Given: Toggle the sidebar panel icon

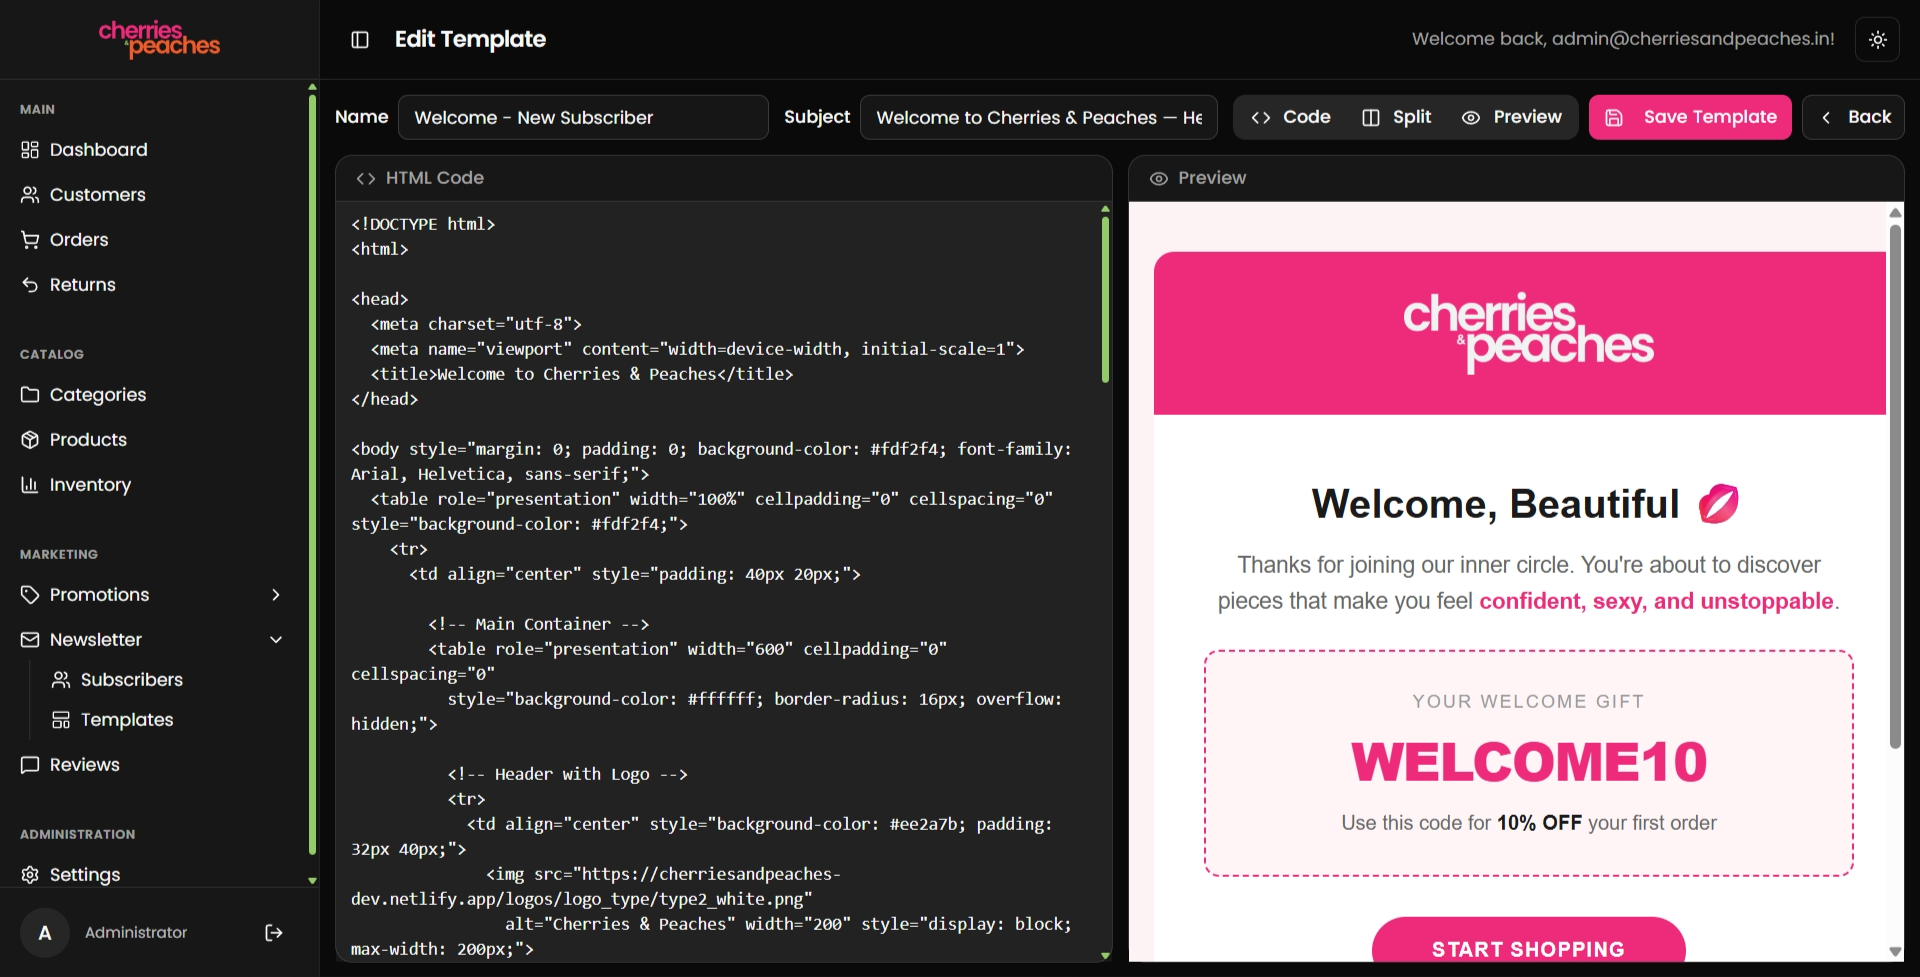Looking at the screenshot, I should click(360, 39).
